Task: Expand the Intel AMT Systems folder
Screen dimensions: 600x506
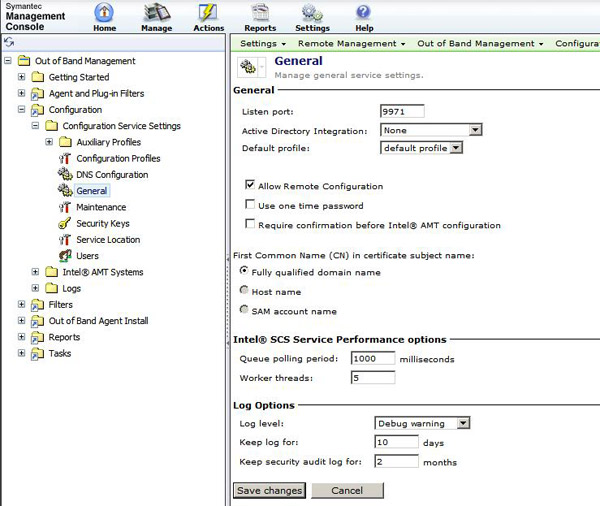Action: (x=35, y=272)
